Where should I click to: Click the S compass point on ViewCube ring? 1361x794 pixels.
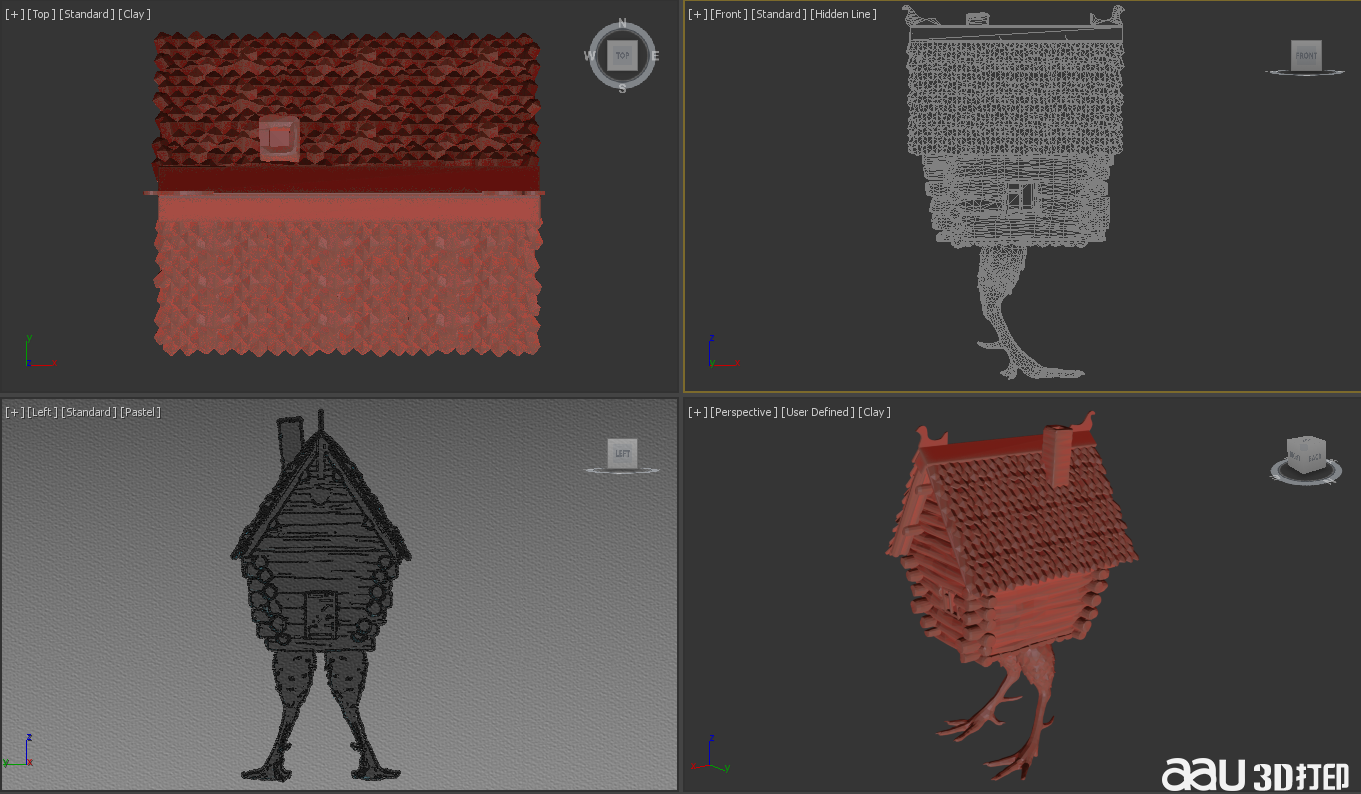coord(622,89)
